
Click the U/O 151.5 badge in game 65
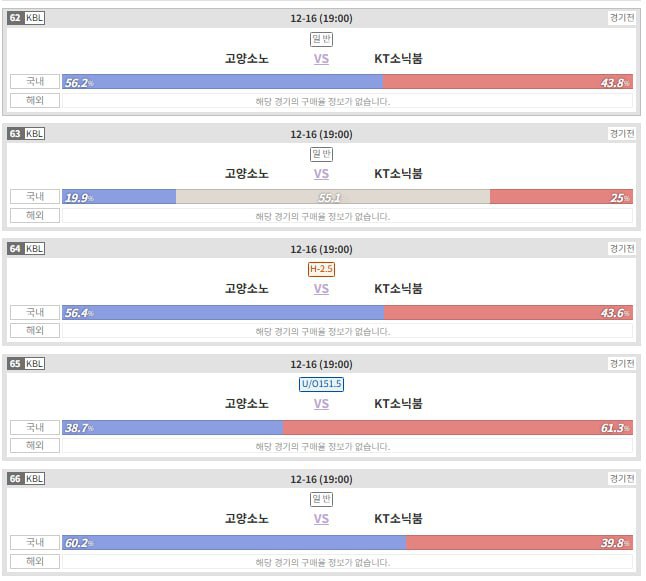(321, 384)
